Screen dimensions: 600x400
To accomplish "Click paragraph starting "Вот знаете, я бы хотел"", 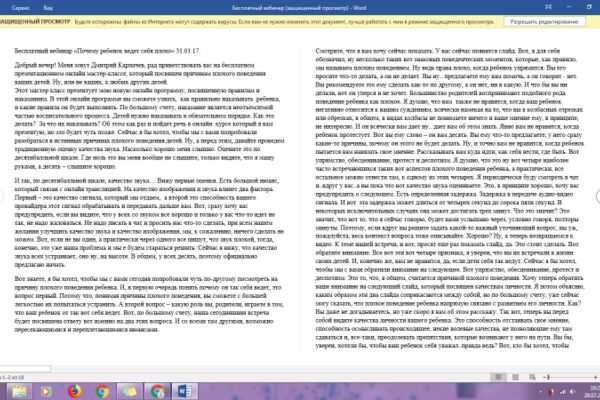I will pos(149,304).
